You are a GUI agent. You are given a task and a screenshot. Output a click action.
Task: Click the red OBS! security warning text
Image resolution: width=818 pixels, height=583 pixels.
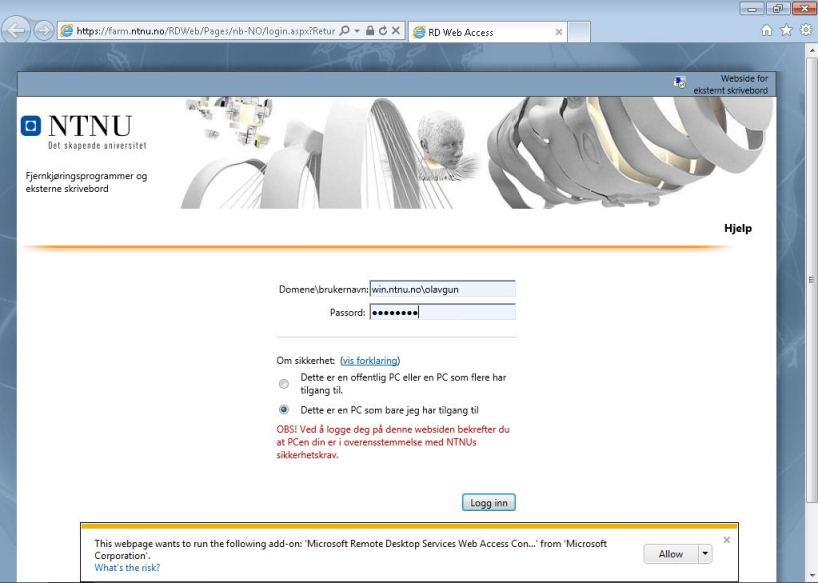(393, 442)
